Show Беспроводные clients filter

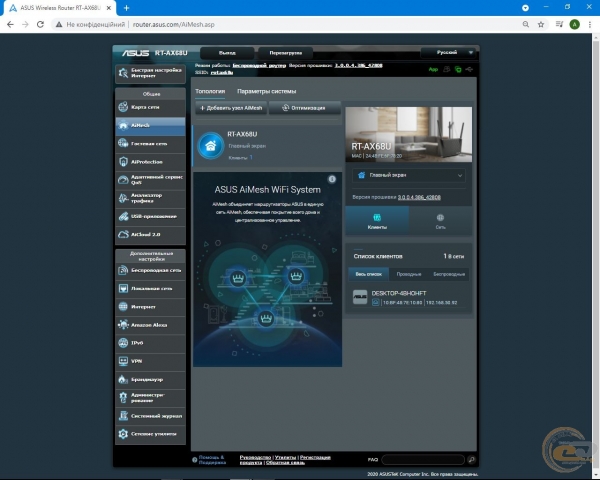449,274
